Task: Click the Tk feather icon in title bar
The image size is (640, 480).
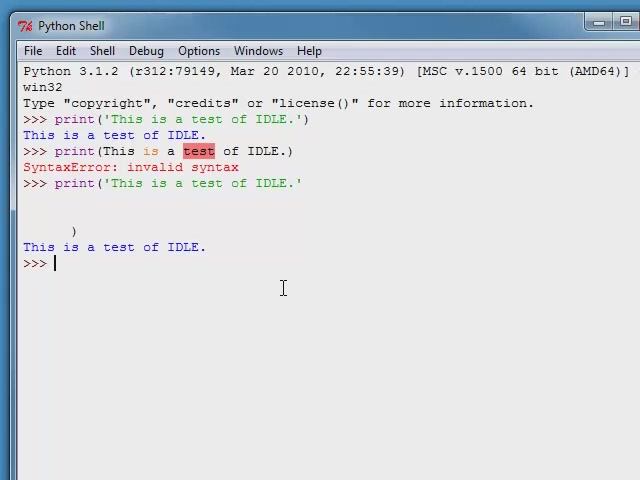Action: 25,26
